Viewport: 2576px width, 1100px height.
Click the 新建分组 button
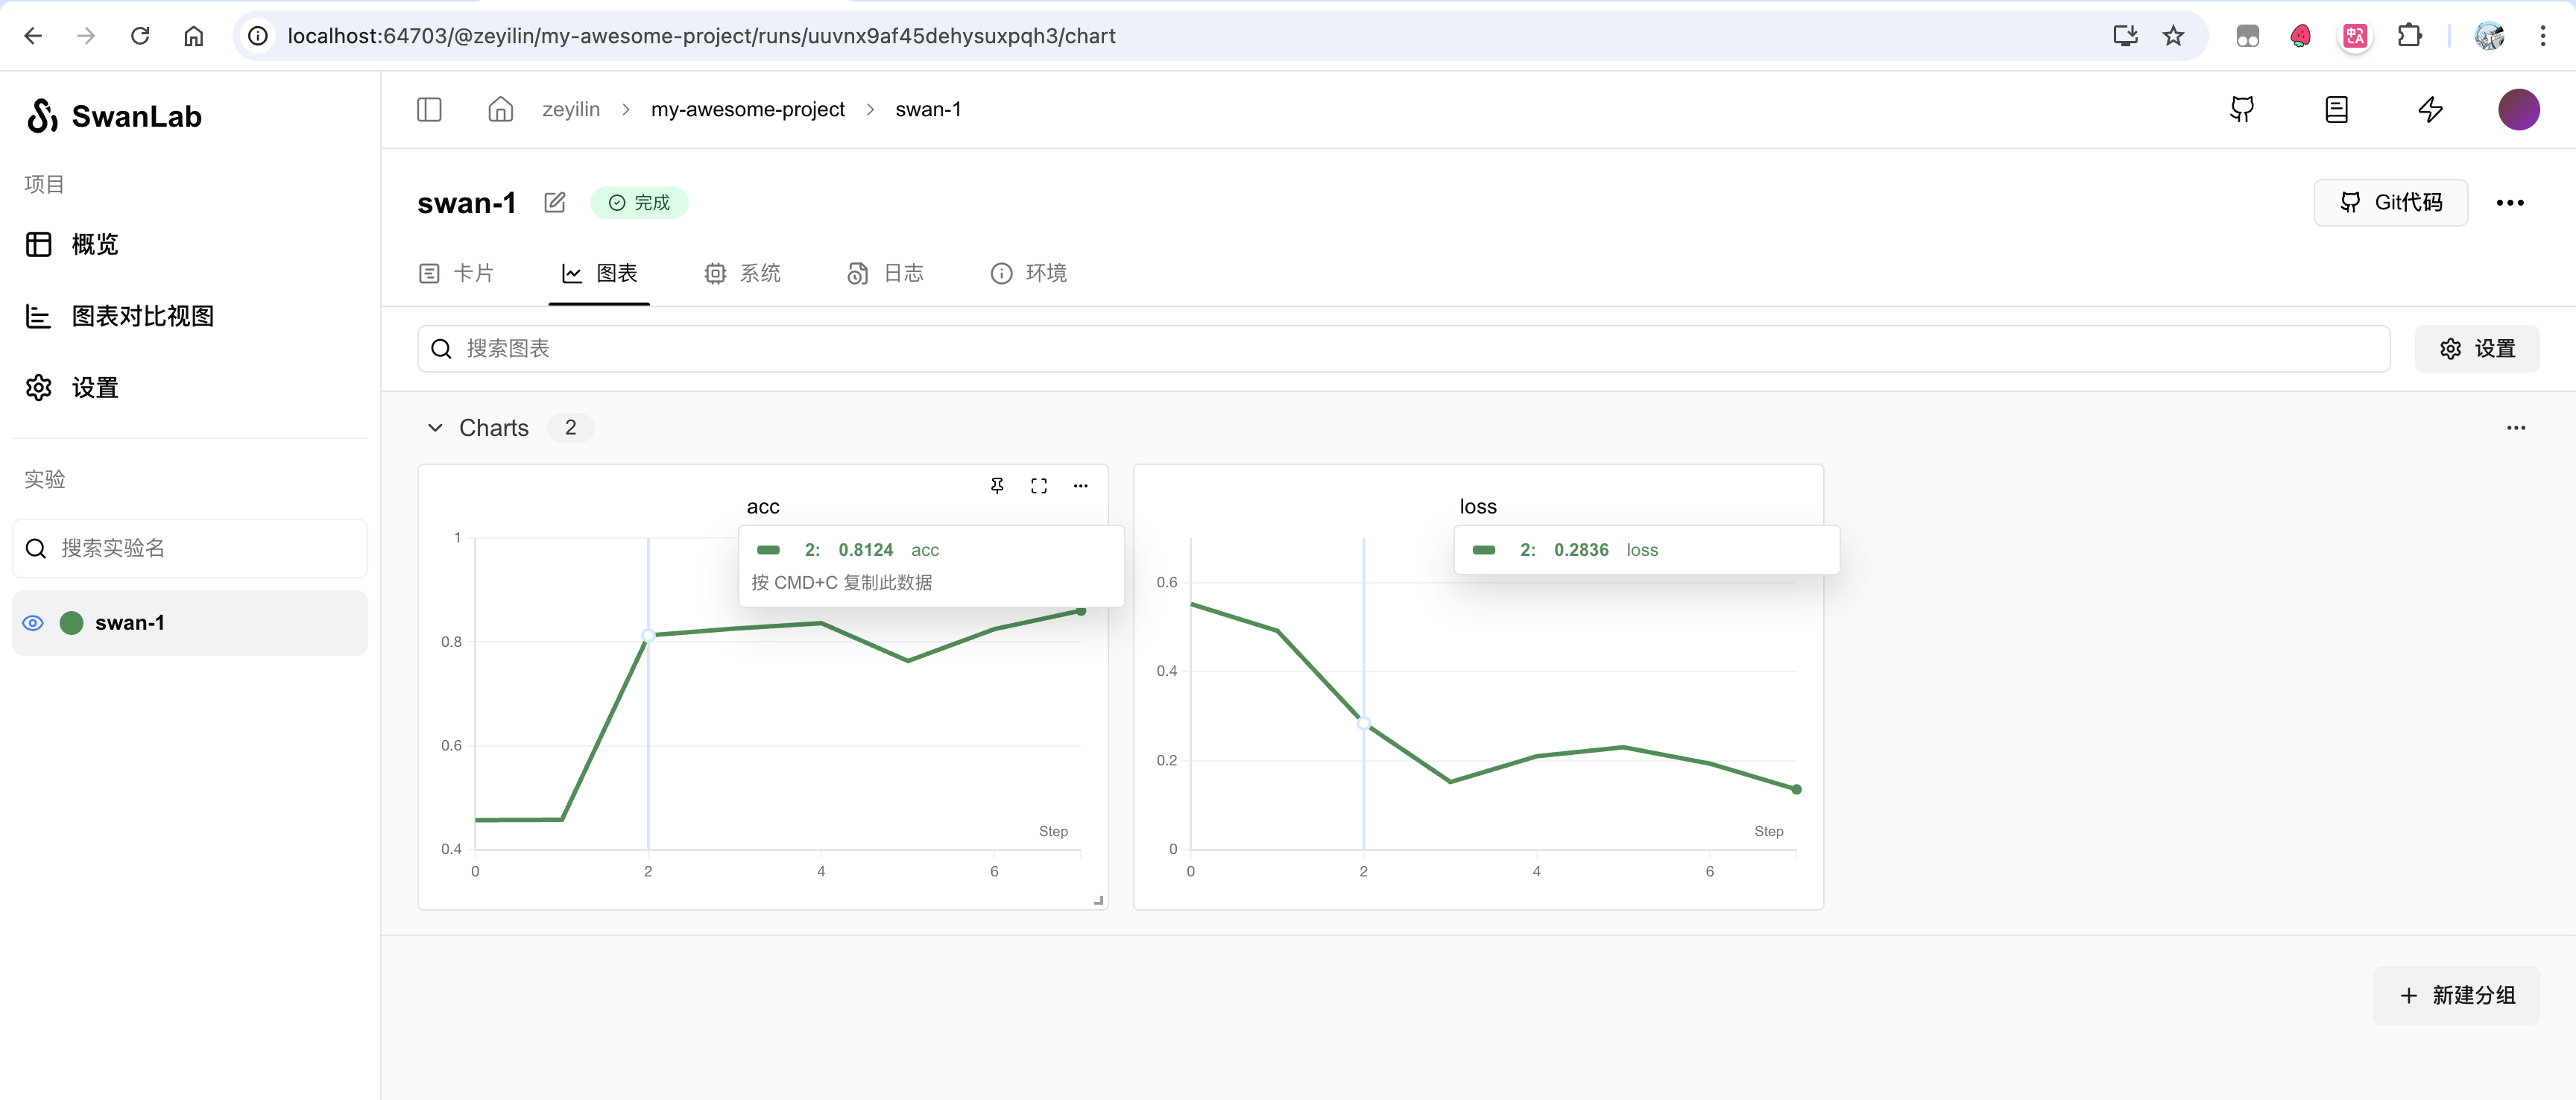[x=2456, y=995]
